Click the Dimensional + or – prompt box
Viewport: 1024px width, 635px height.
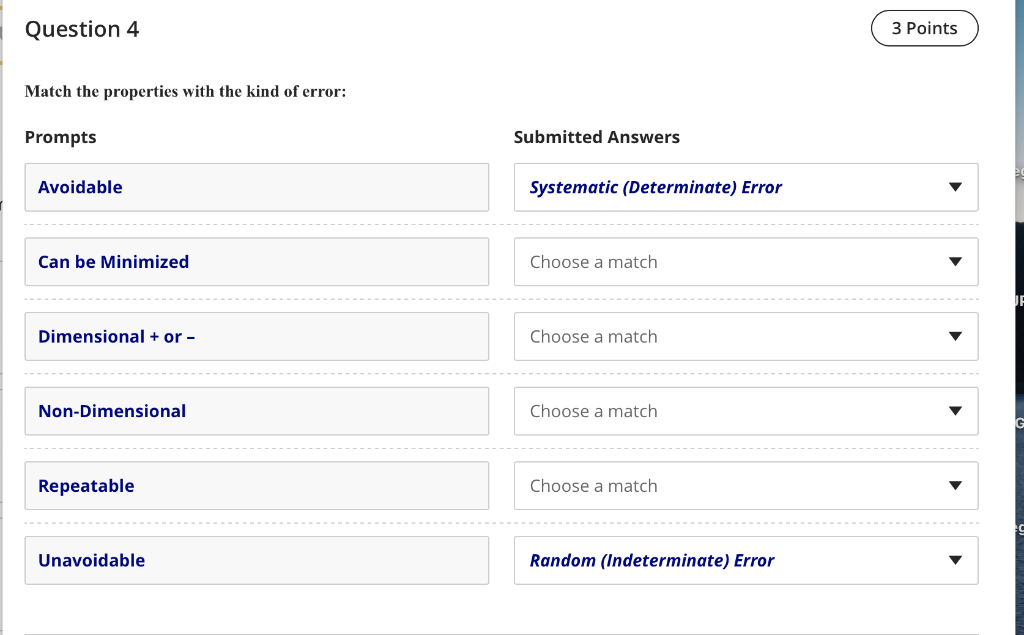[x=256, y=337]
